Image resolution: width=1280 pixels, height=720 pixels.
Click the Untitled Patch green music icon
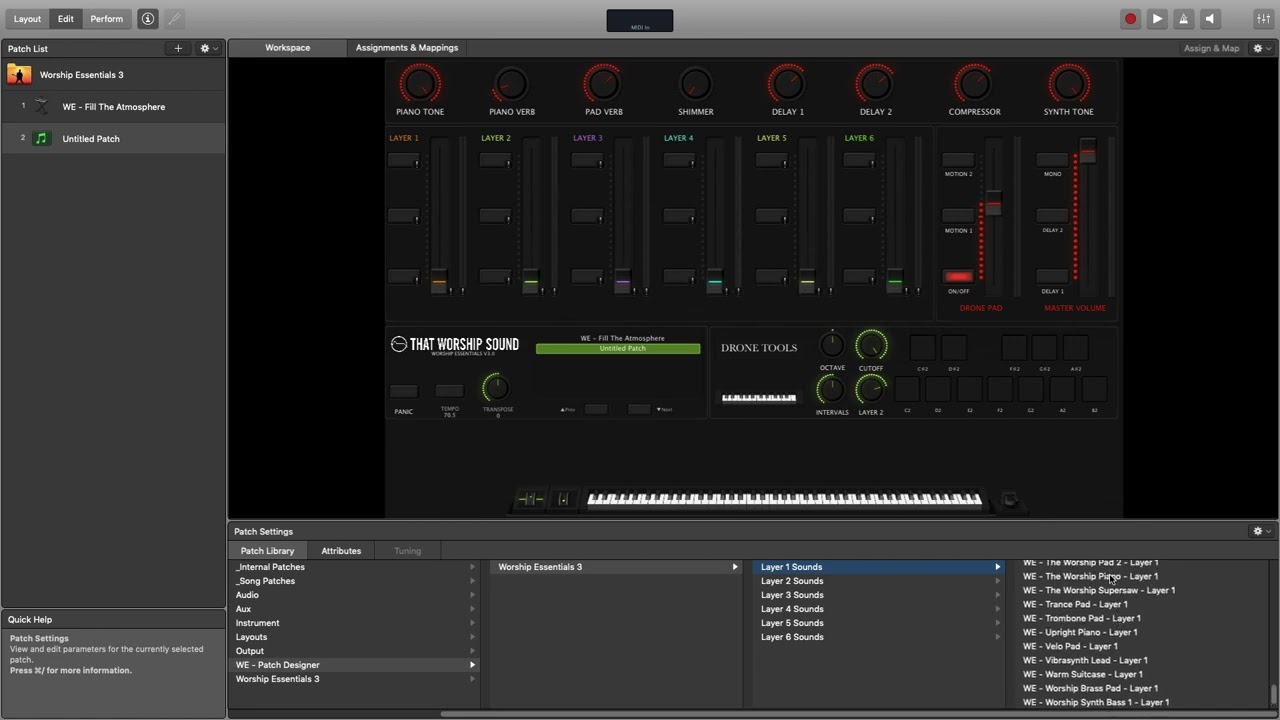click(x=41, y=139)
